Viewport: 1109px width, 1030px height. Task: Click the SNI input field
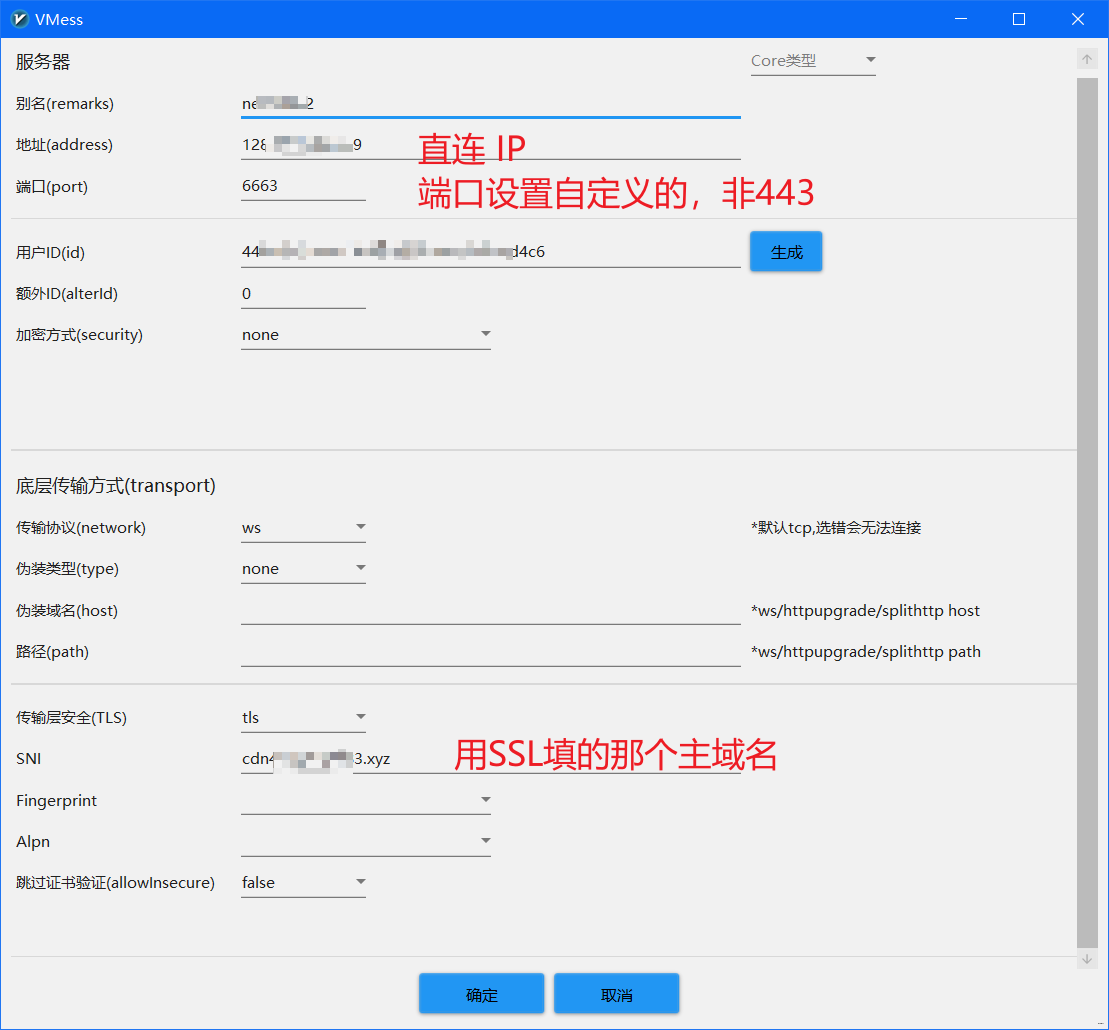click(490, 759)
